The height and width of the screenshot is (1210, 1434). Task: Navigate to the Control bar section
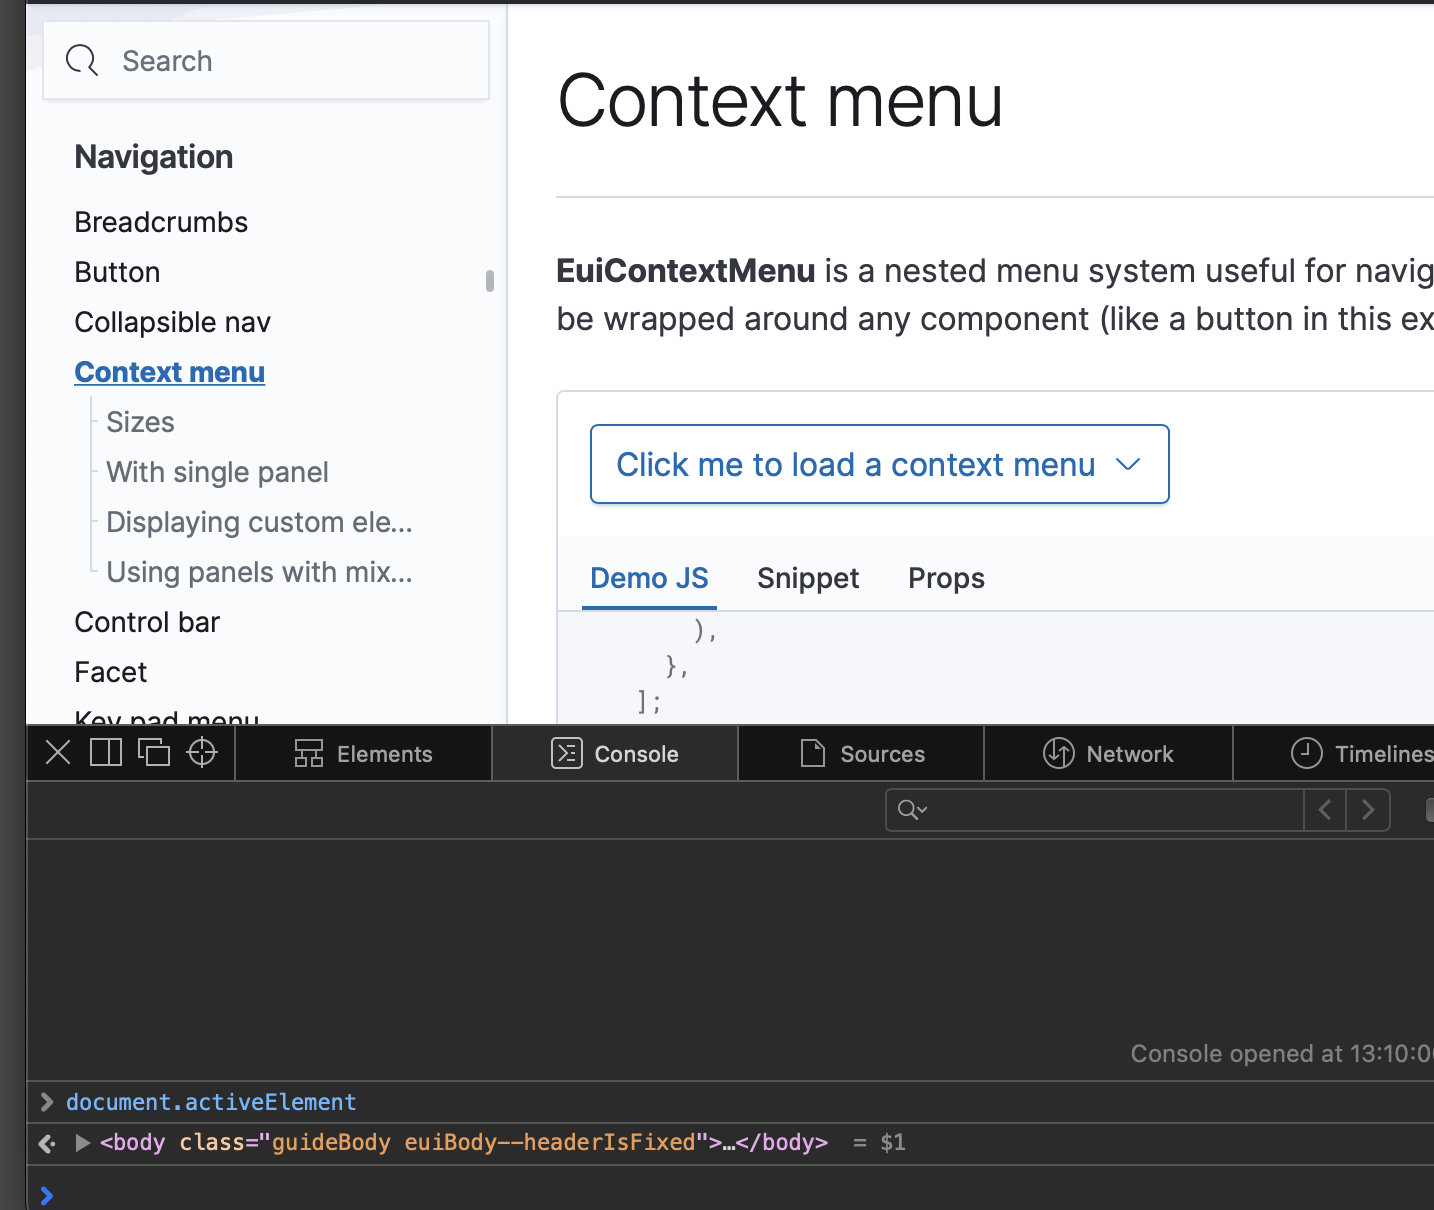point(147,621)
